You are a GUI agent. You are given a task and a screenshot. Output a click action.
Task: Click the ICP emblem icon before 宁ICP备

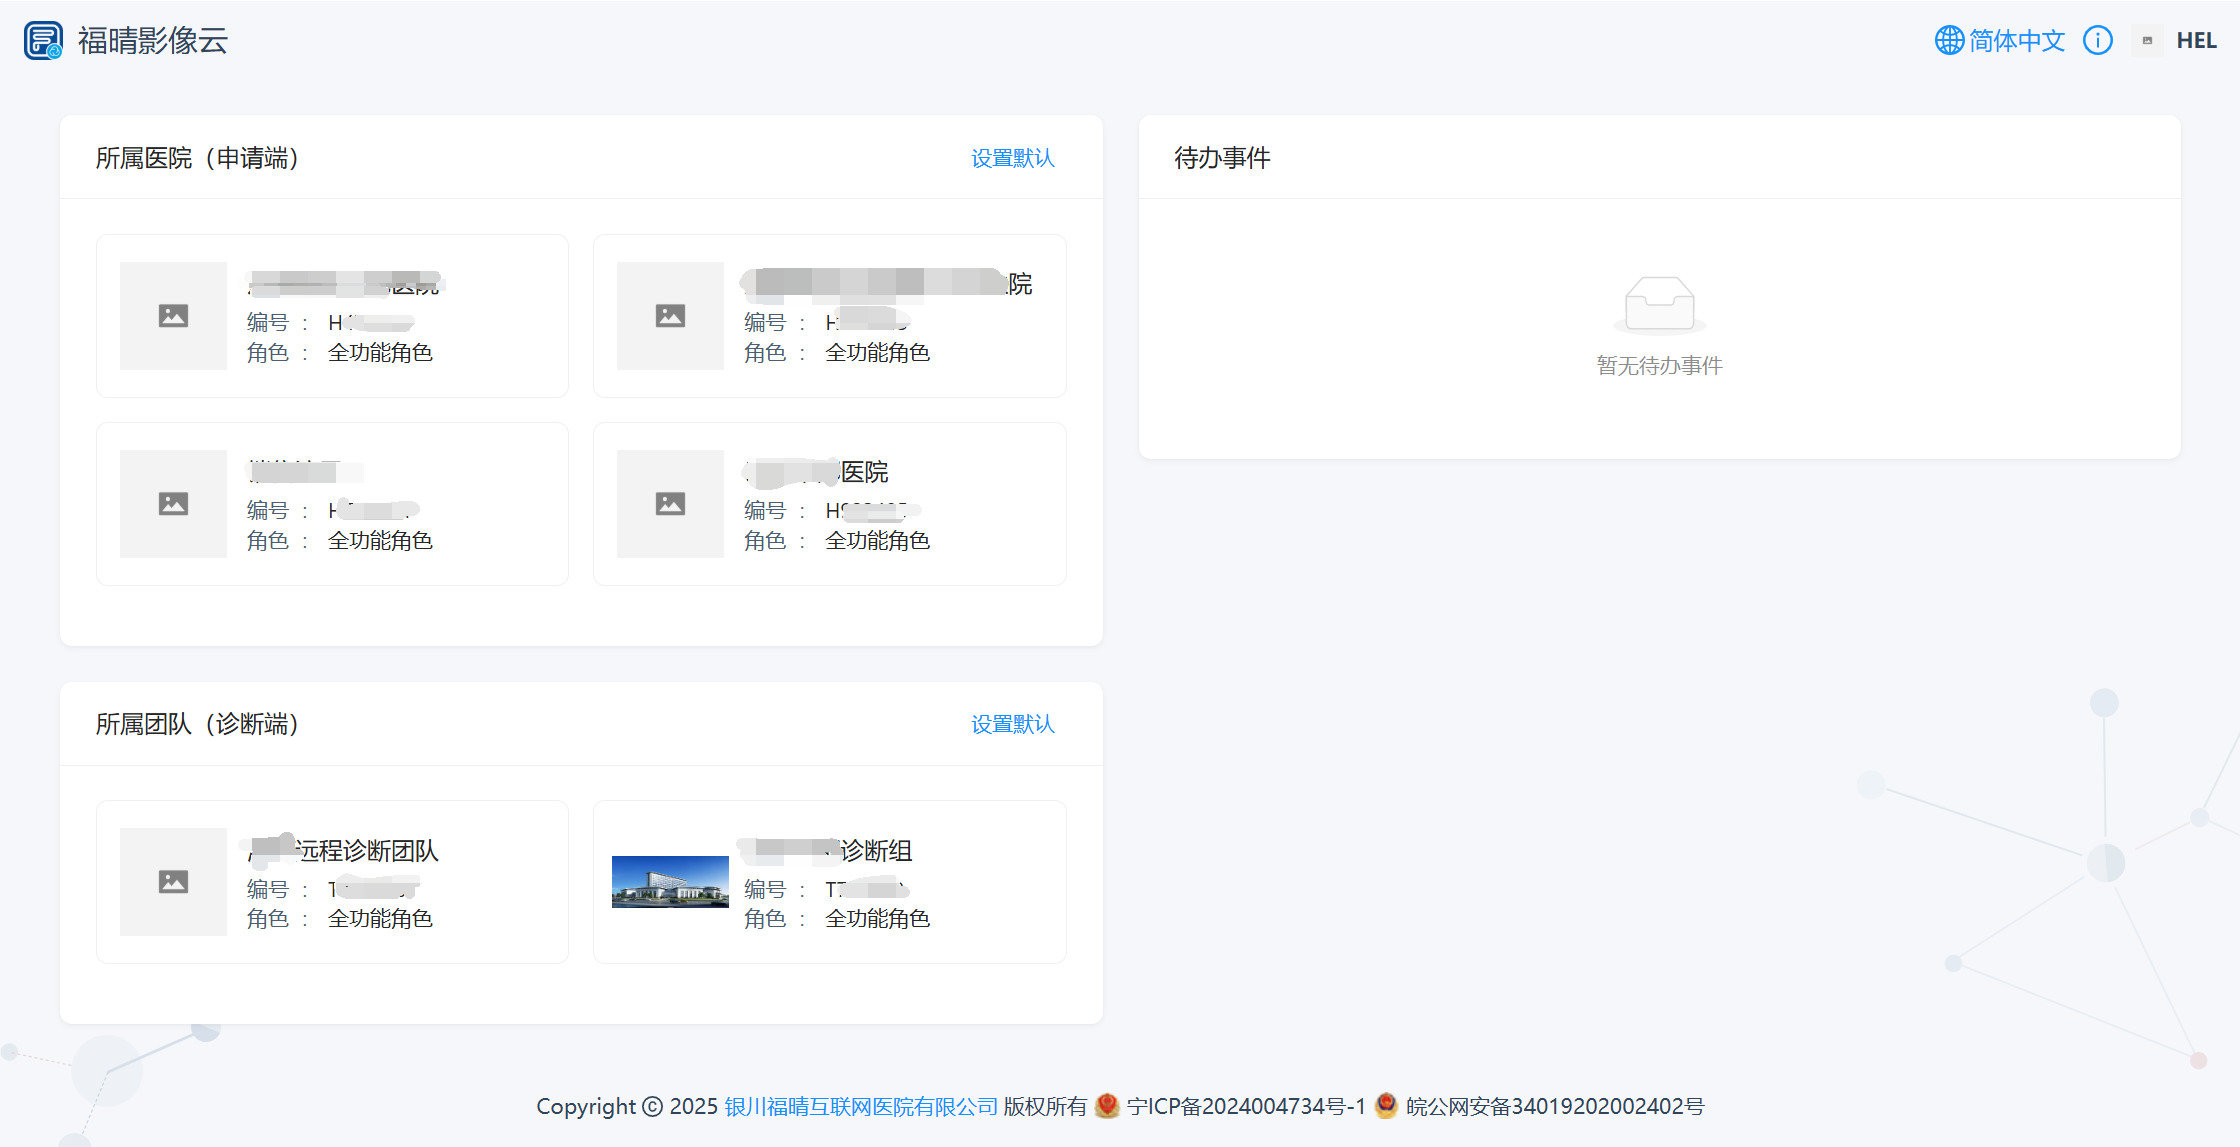pyautogui.click(x=1106, y=1105)
